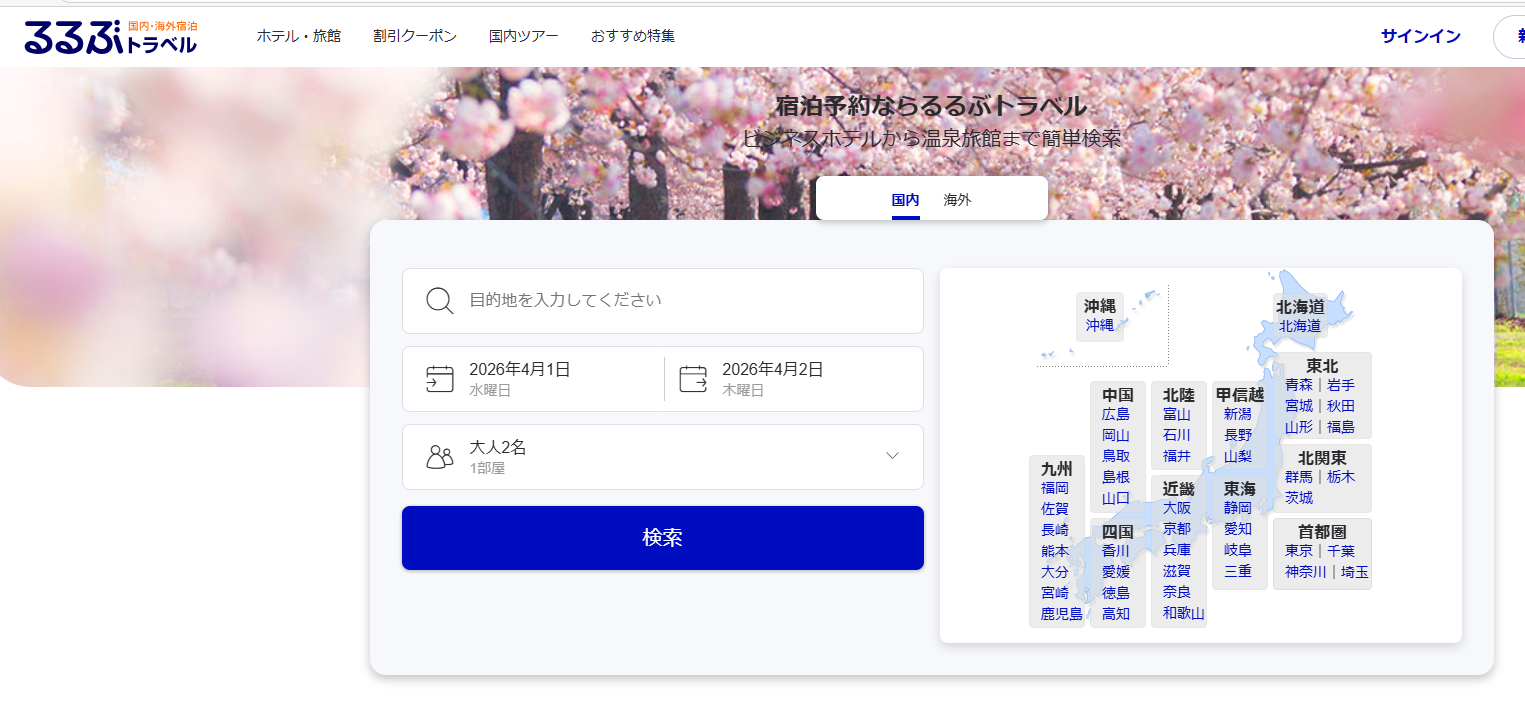Switch to the 国内 tab
Screen dimensions: 1525x708
(x=905, y=200)
